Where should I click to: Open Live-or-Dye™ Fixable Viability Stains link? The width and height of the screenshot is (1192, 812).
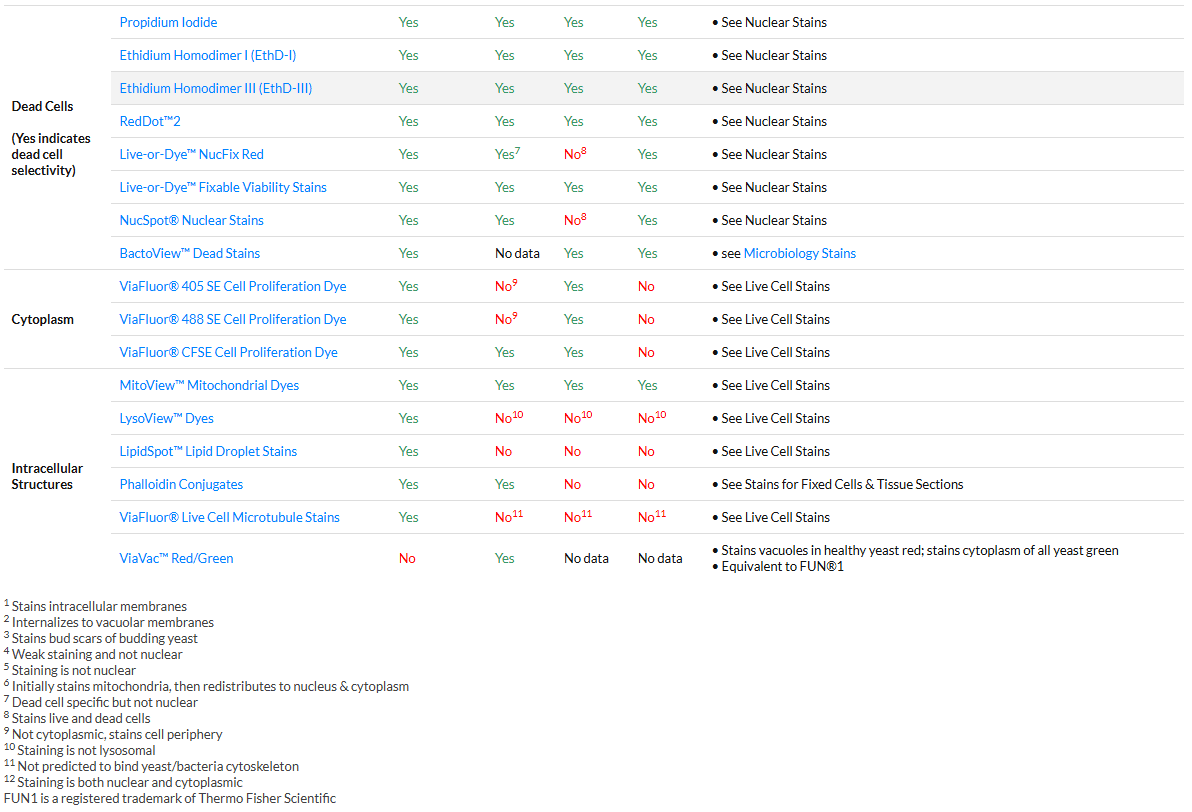pyautogui.click(x=223, y=187)
